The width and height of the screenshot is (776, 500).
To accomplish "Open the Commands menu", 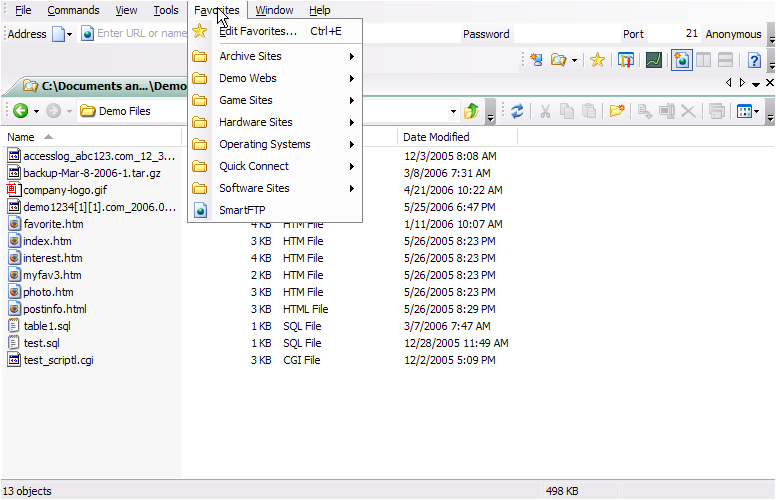I will point(73,10).
